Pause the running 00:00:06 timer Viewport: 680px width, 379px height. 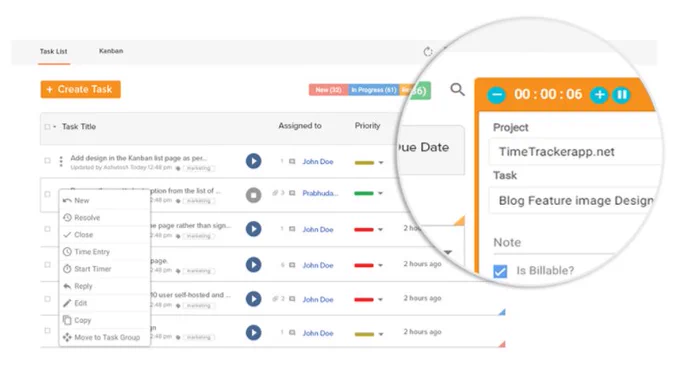(x=621, y=95)
